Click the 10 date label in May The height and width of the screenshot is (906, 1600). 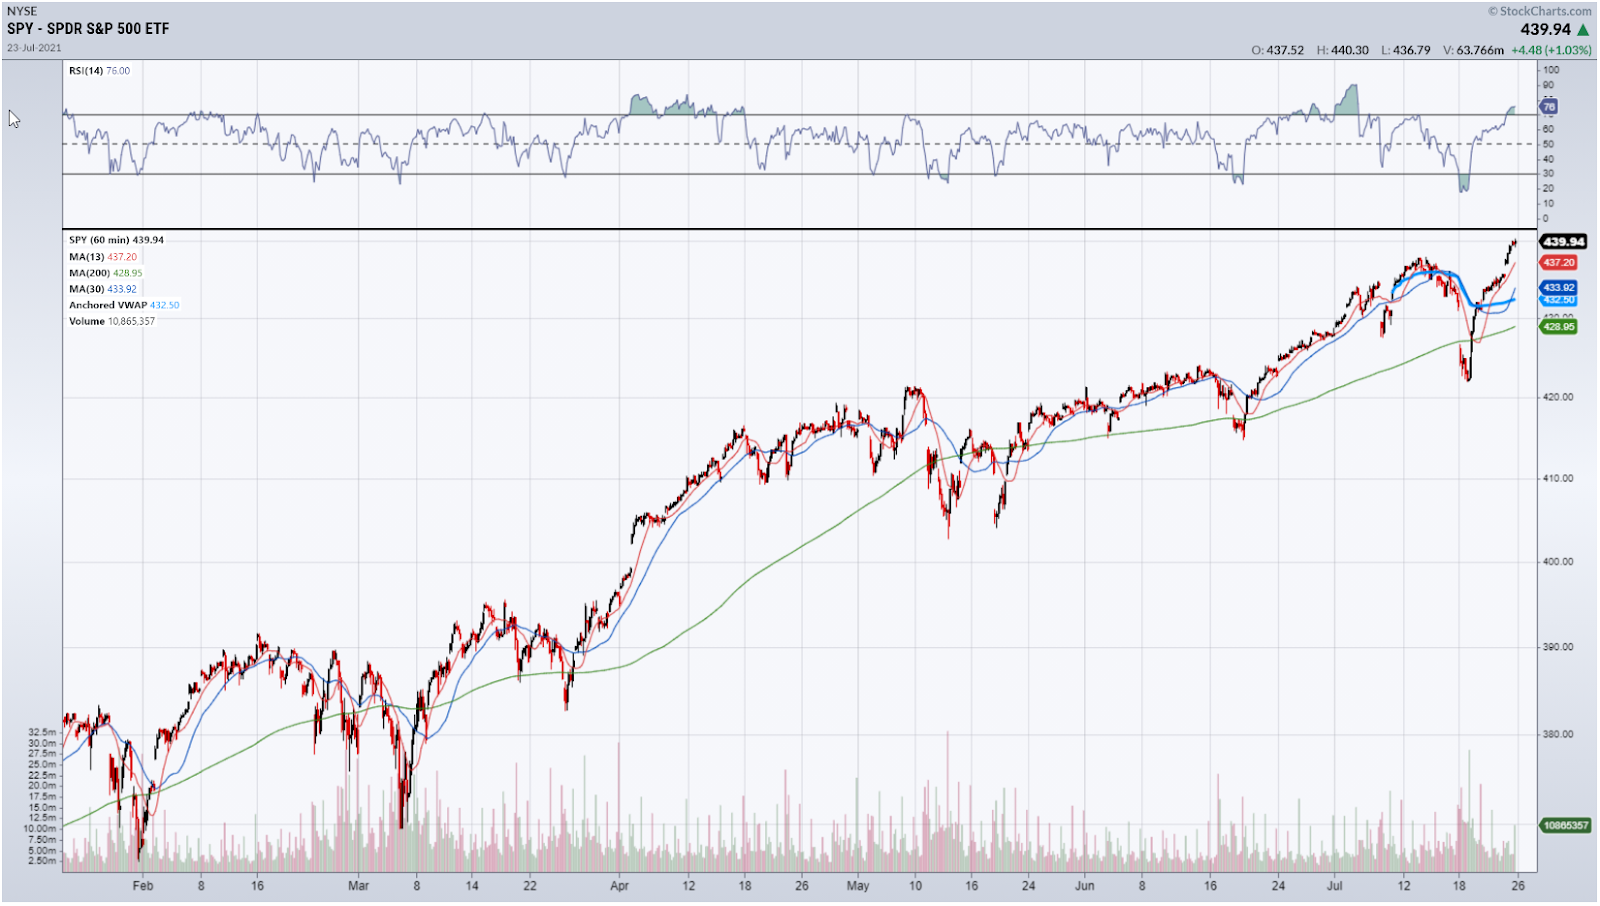(x=915, y=886)
